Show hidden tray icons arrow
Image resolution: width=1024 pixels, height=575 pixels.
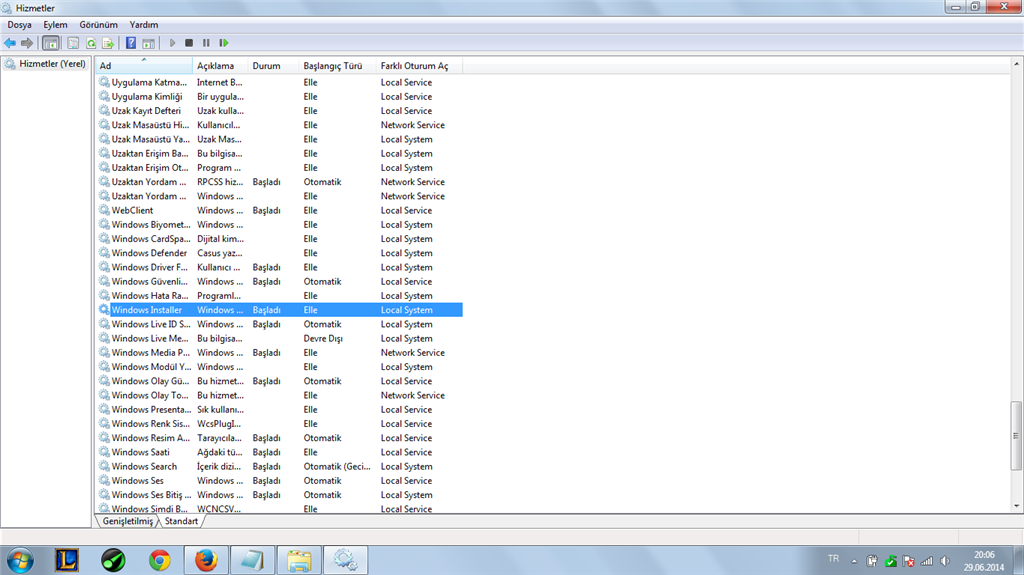coord(854,561)
